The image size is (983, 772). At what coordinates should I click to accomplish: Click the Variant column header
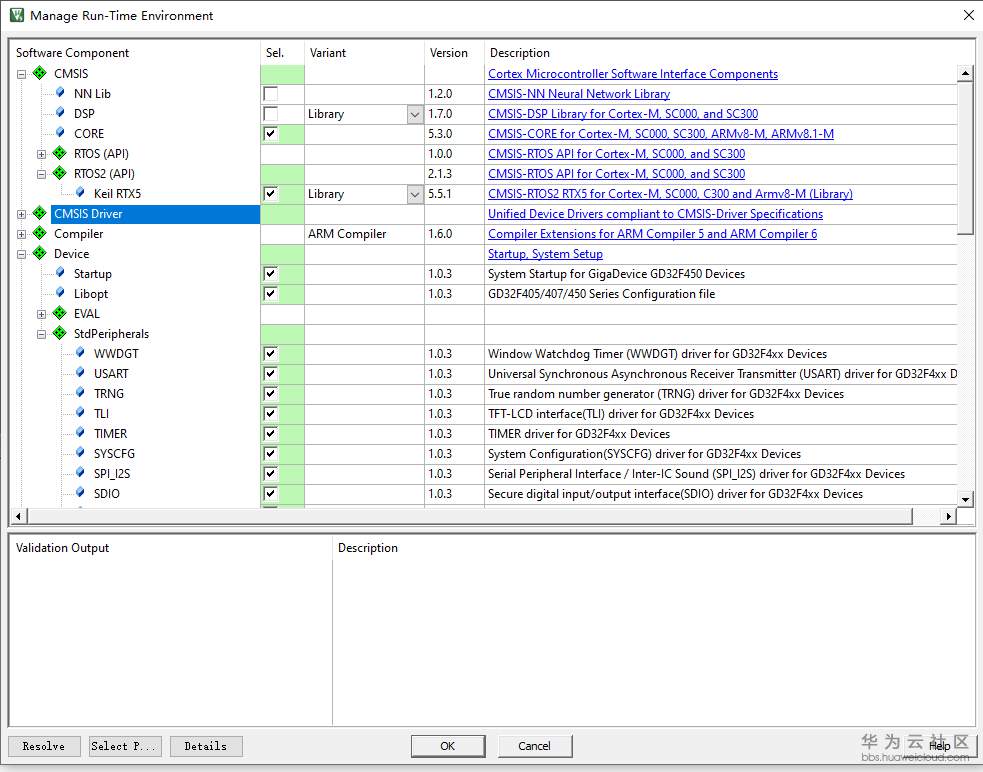click(x=364, y=53)
